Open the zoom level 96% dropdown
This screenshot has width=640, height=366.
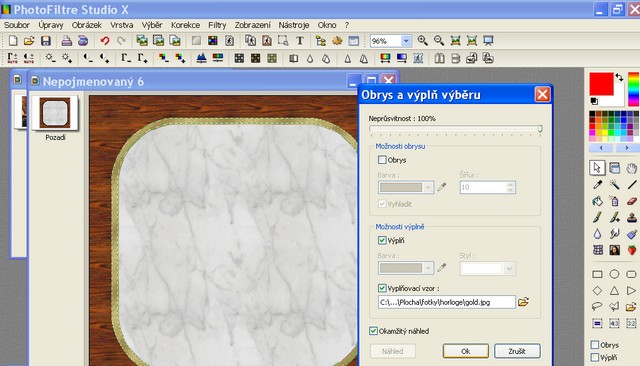click(406, 41)
